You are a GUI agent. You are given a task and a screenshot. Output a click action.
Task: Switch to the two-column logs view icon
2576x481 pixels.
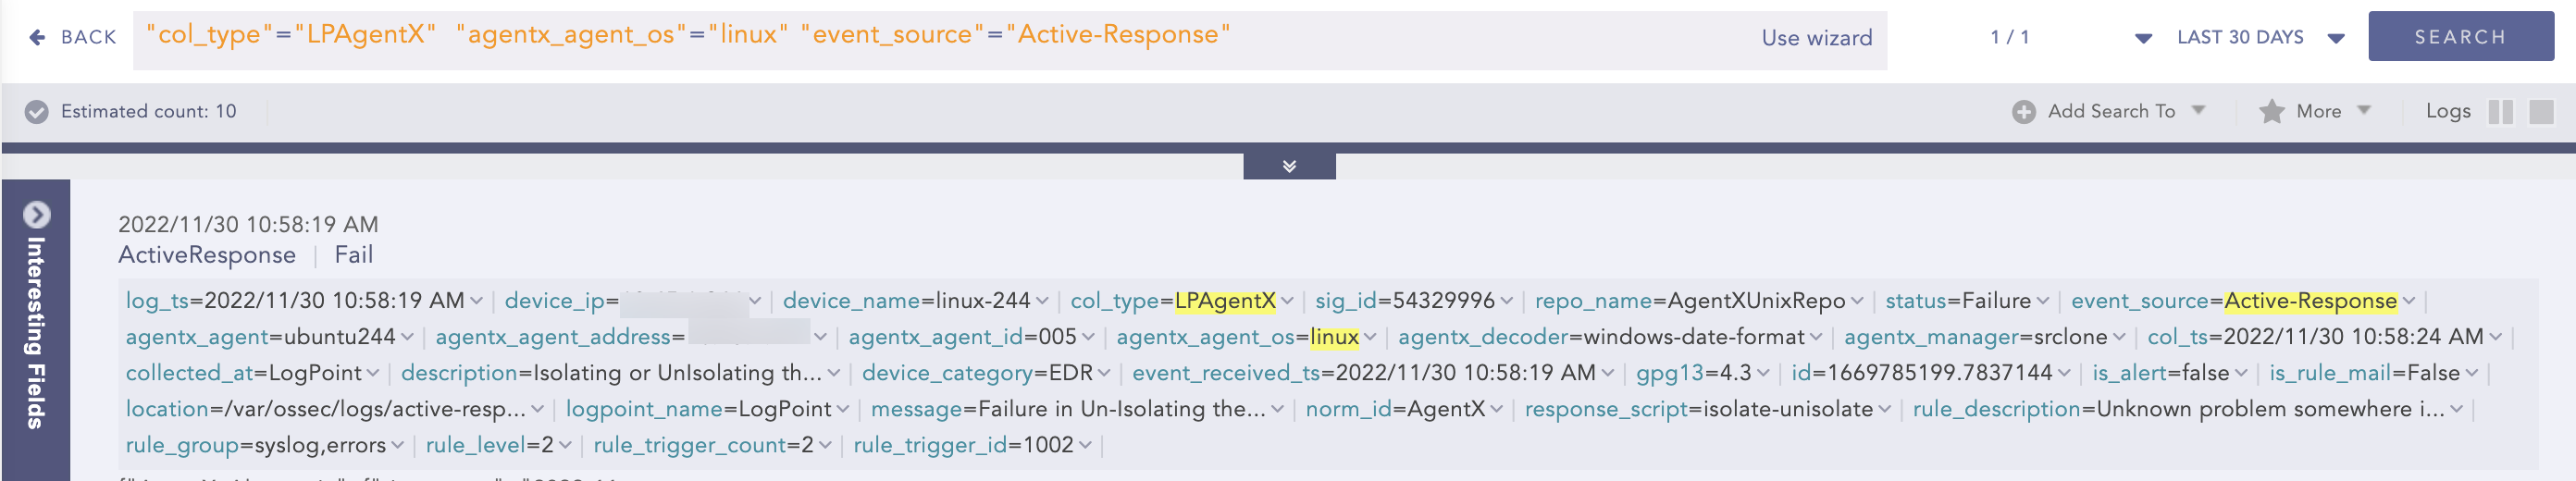[x=2500, y=111]
